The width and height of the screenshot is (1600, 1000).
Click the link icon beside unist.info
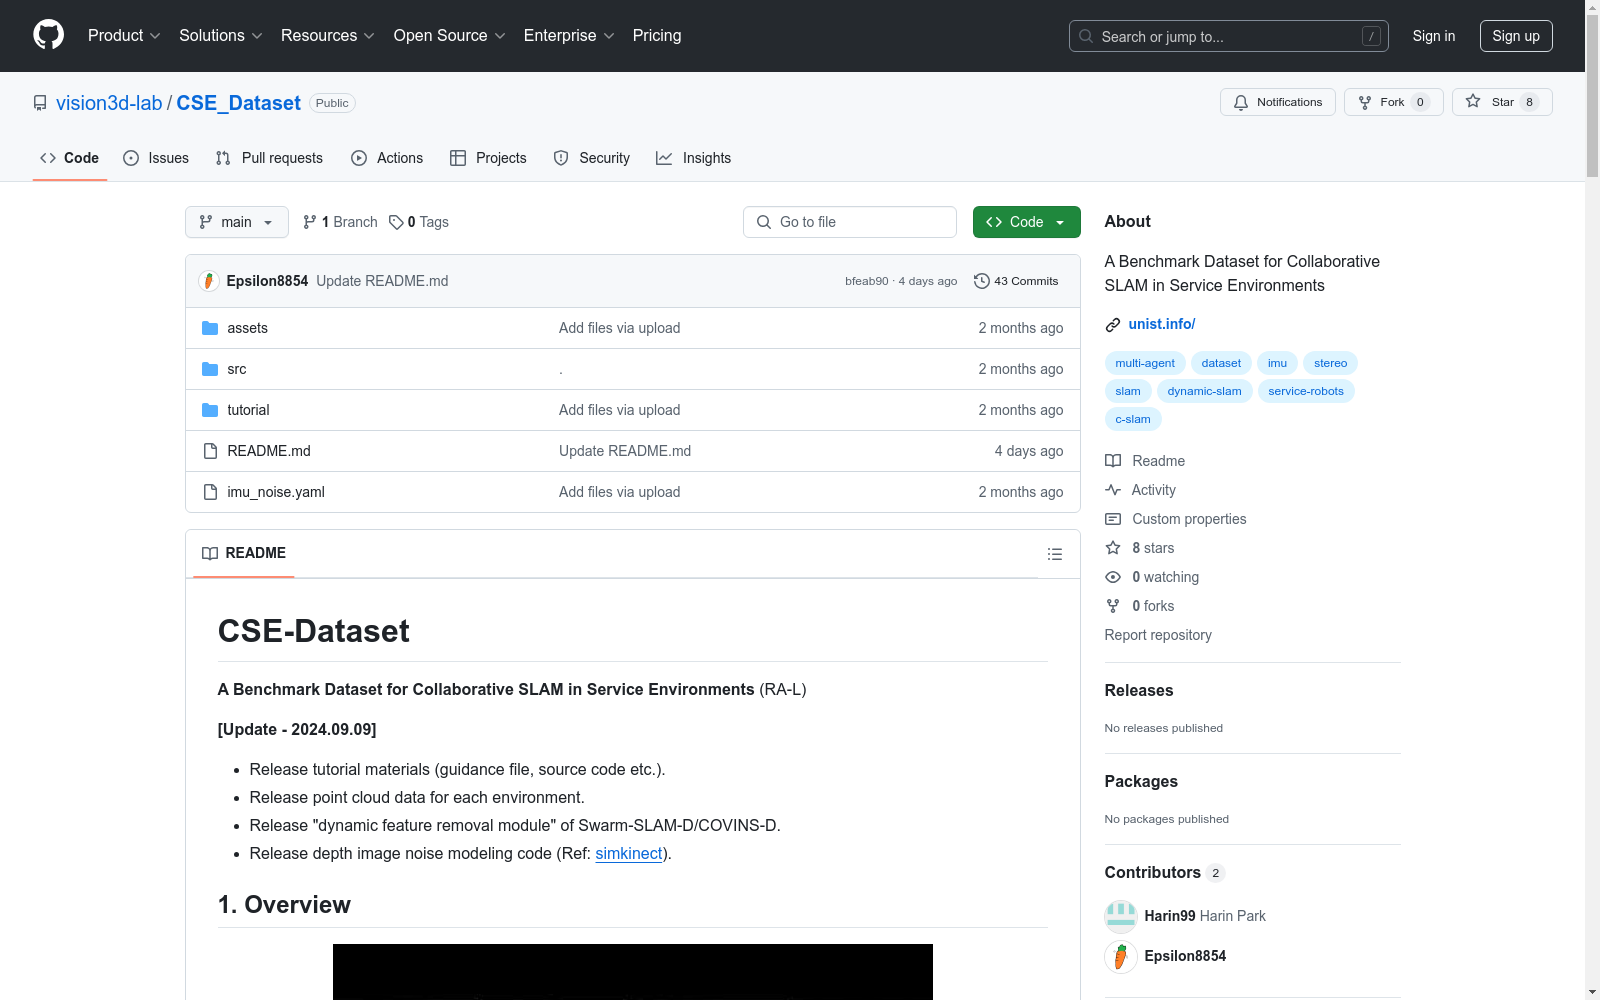(x=1113, y=324)
